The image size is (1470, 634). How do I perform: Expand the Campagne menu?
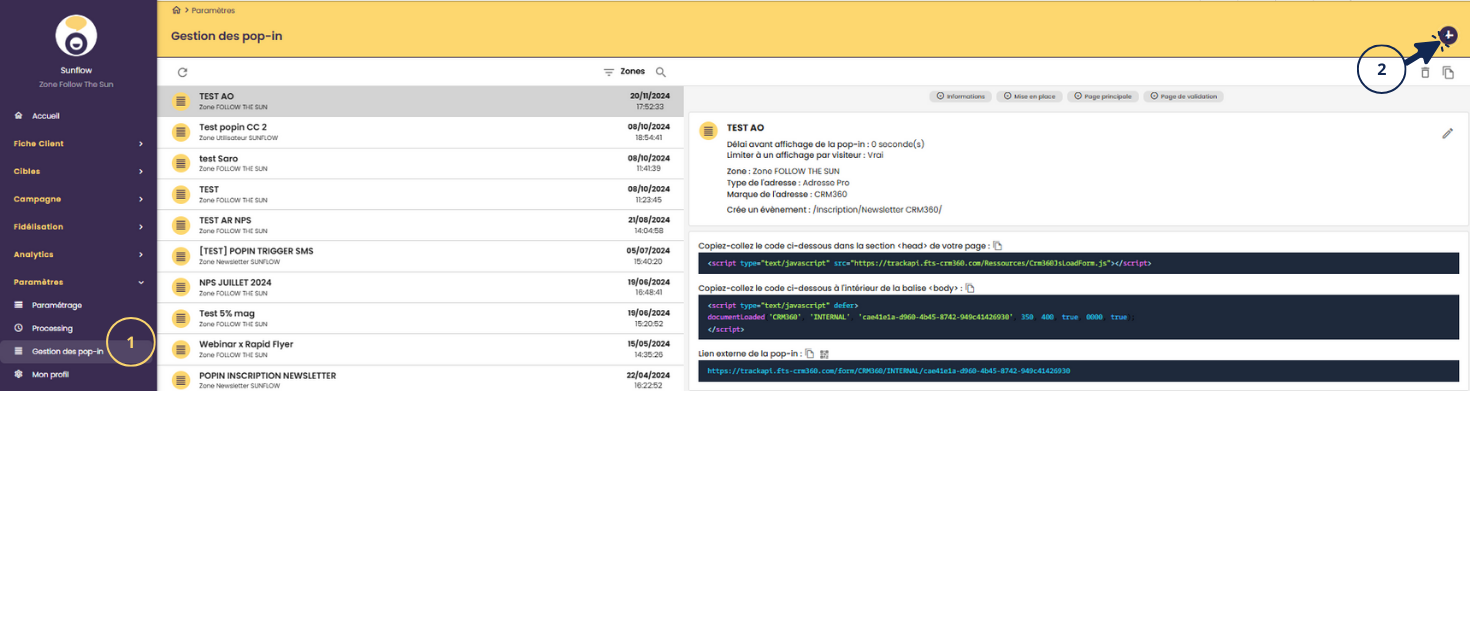(78, 199)
